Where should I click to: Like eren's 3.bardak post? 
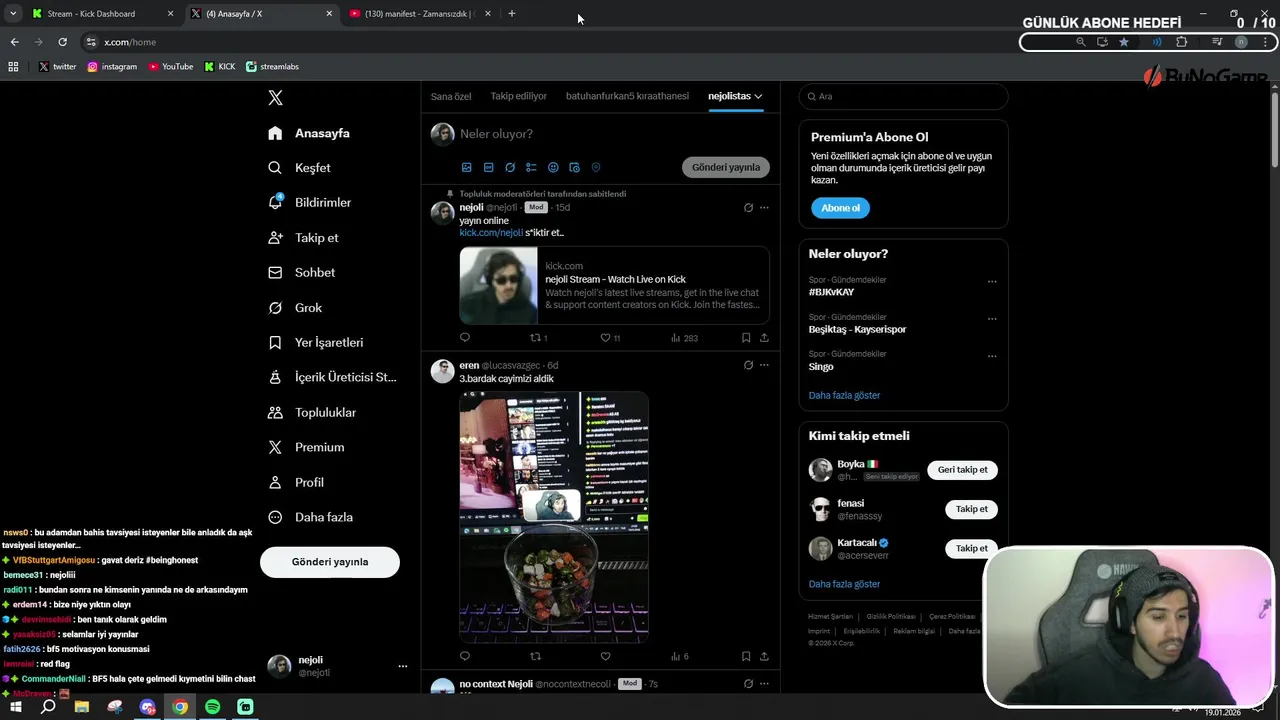[x=605, y=656]
